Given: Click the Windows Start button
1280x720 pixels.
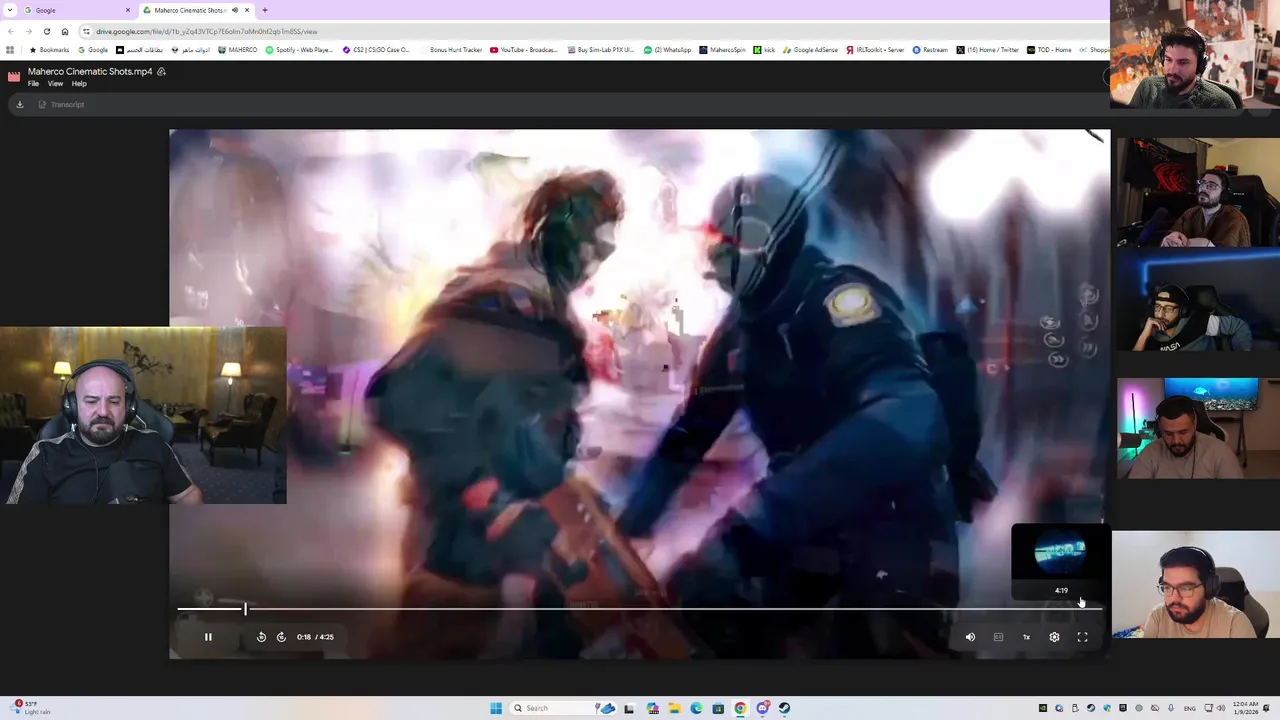Looking at the screenshot, I should point(496,708).
